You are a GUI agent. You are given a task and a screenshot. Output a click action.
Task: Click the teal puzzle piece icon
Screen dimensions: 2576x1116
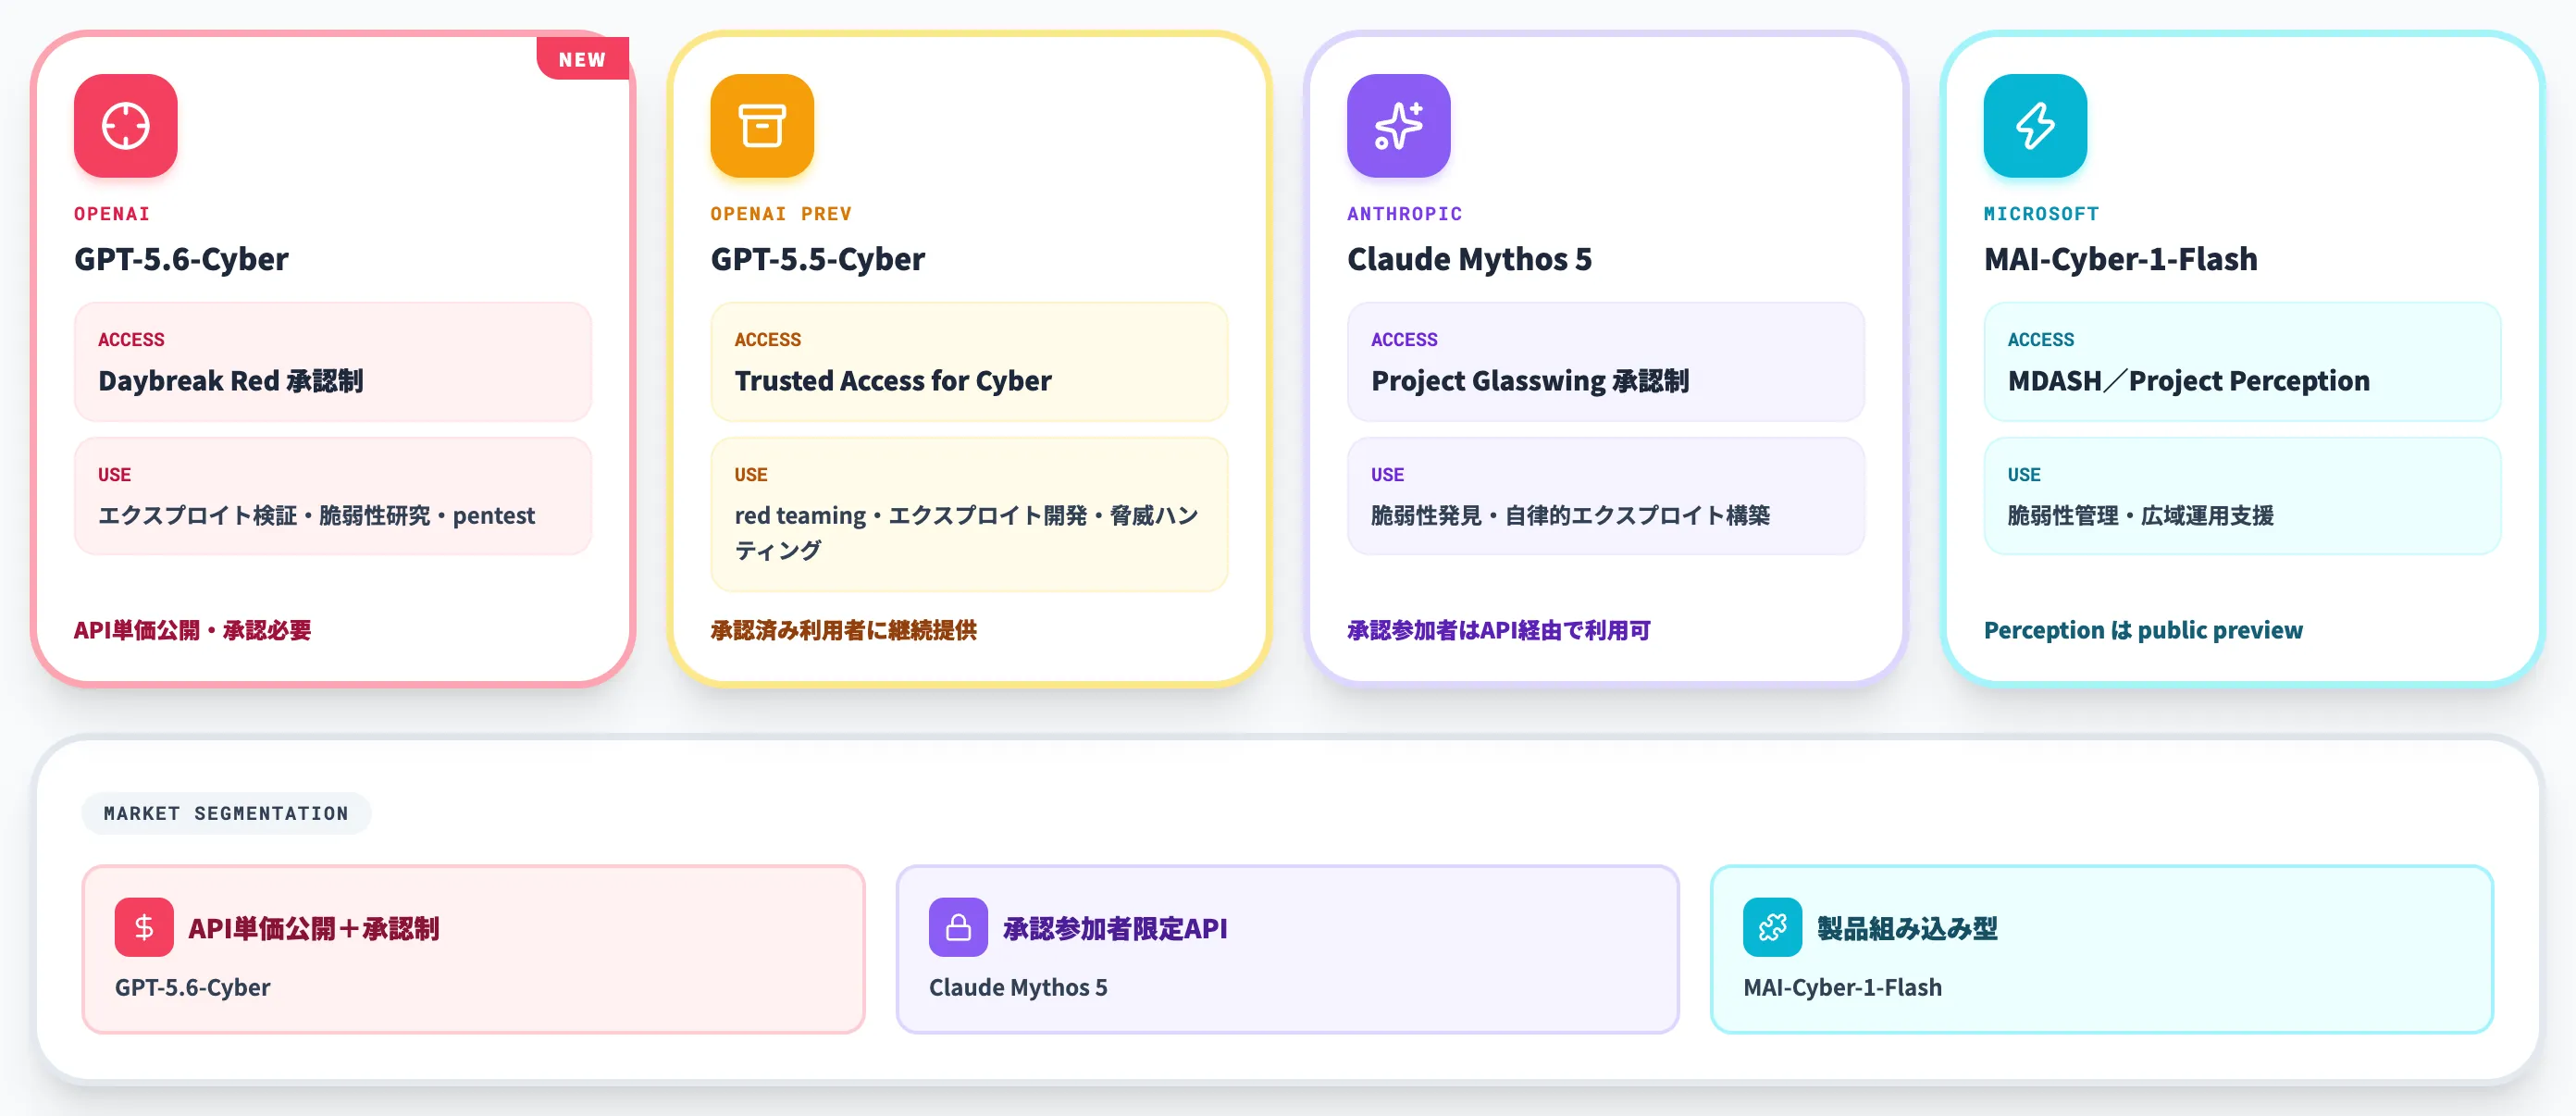pos(1772,927)
